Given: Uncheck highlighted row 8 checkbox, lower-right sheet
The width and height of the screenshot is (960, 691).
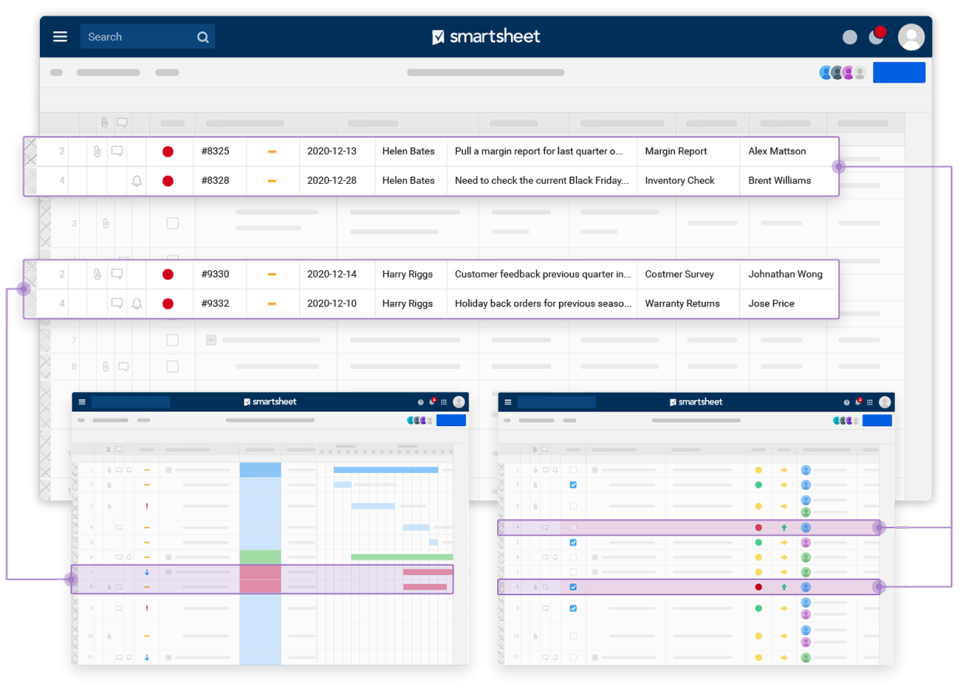Looking at the screenshot, I should 573,587.
